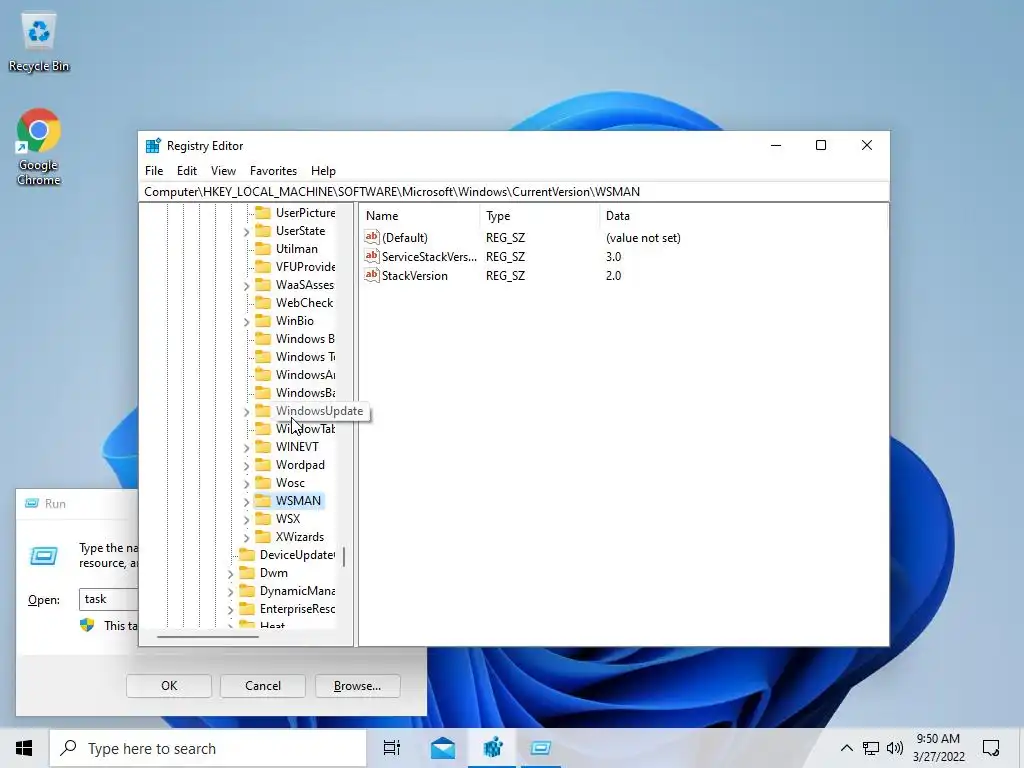Select the EnterpriseResc... tree item

point(297,609)
